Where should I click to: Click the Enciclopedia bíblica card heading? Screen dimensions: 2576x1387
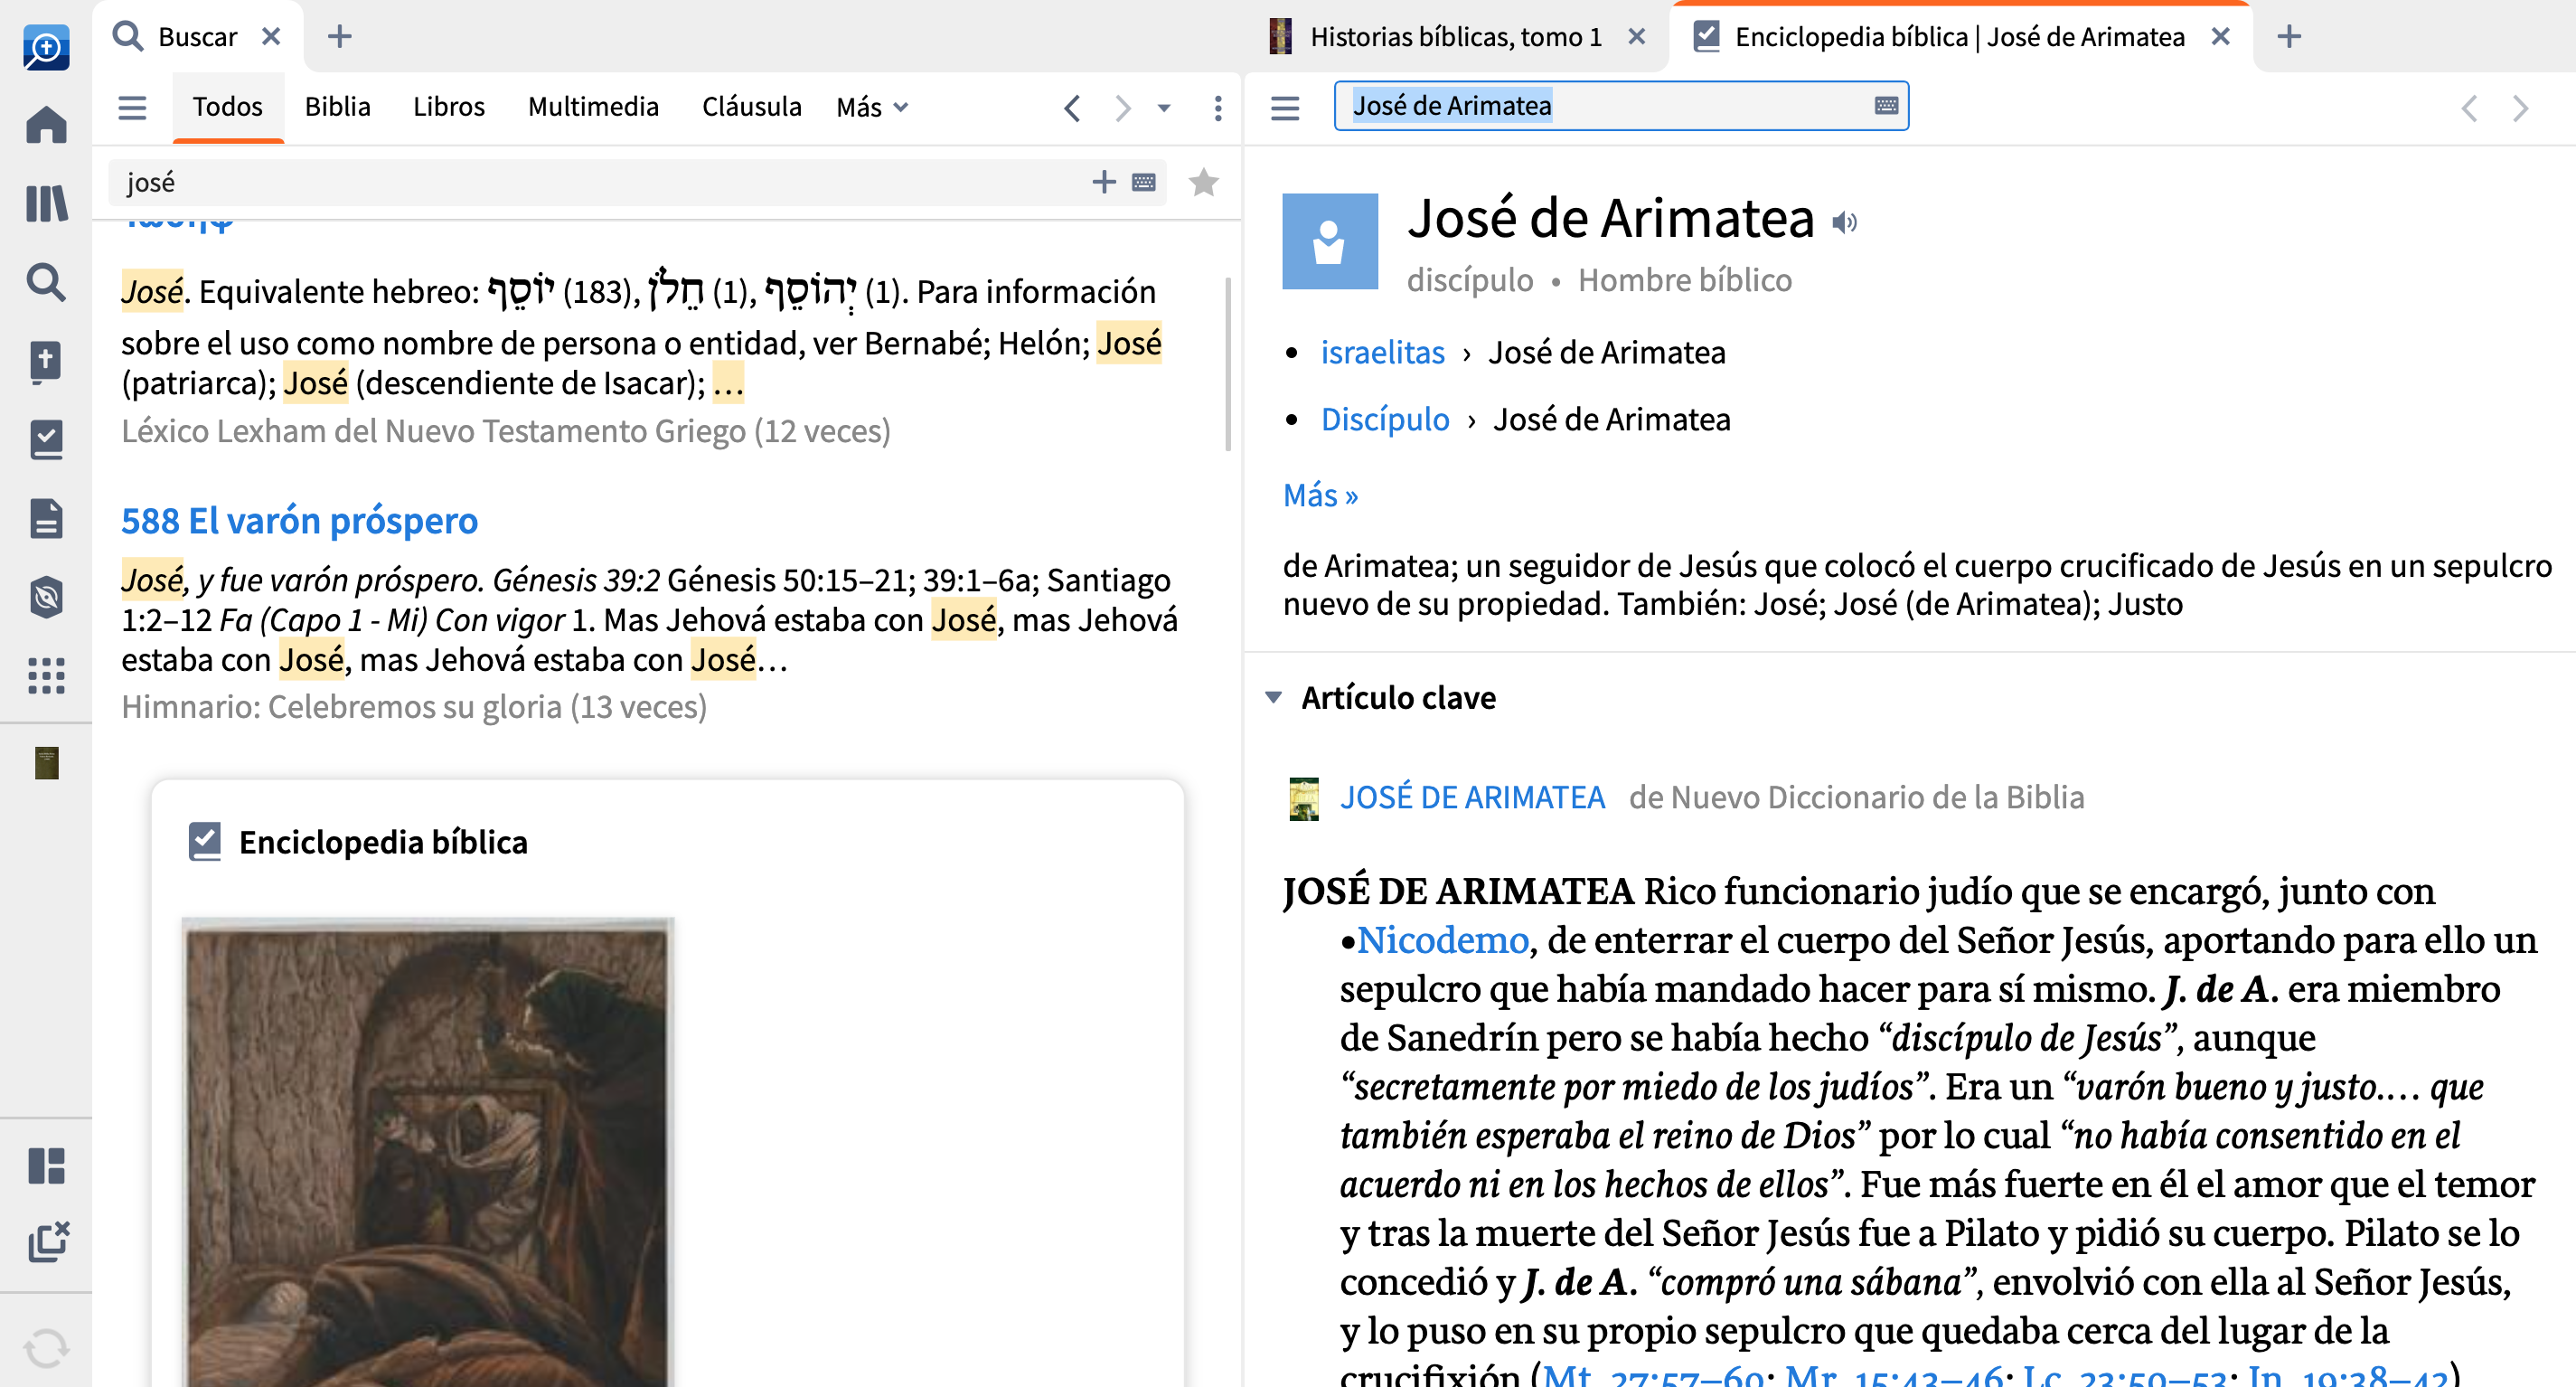[383, 842]
